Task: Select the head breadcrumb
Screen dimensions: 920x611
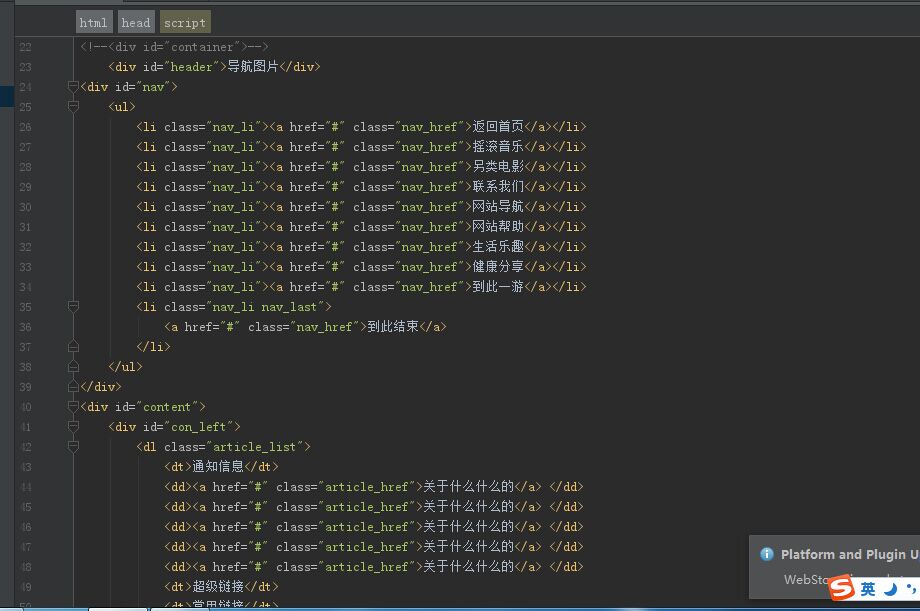Action: (x=136, y=22)
